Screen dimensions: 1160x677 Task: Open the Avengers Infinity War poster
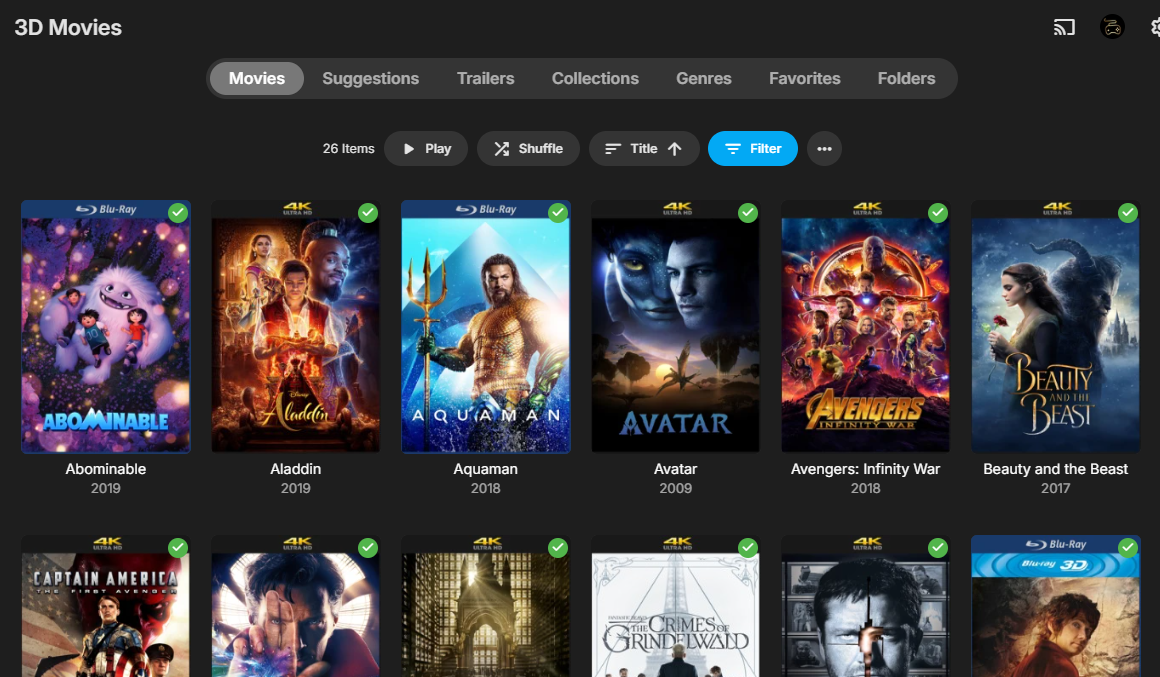tap(866, 326)
